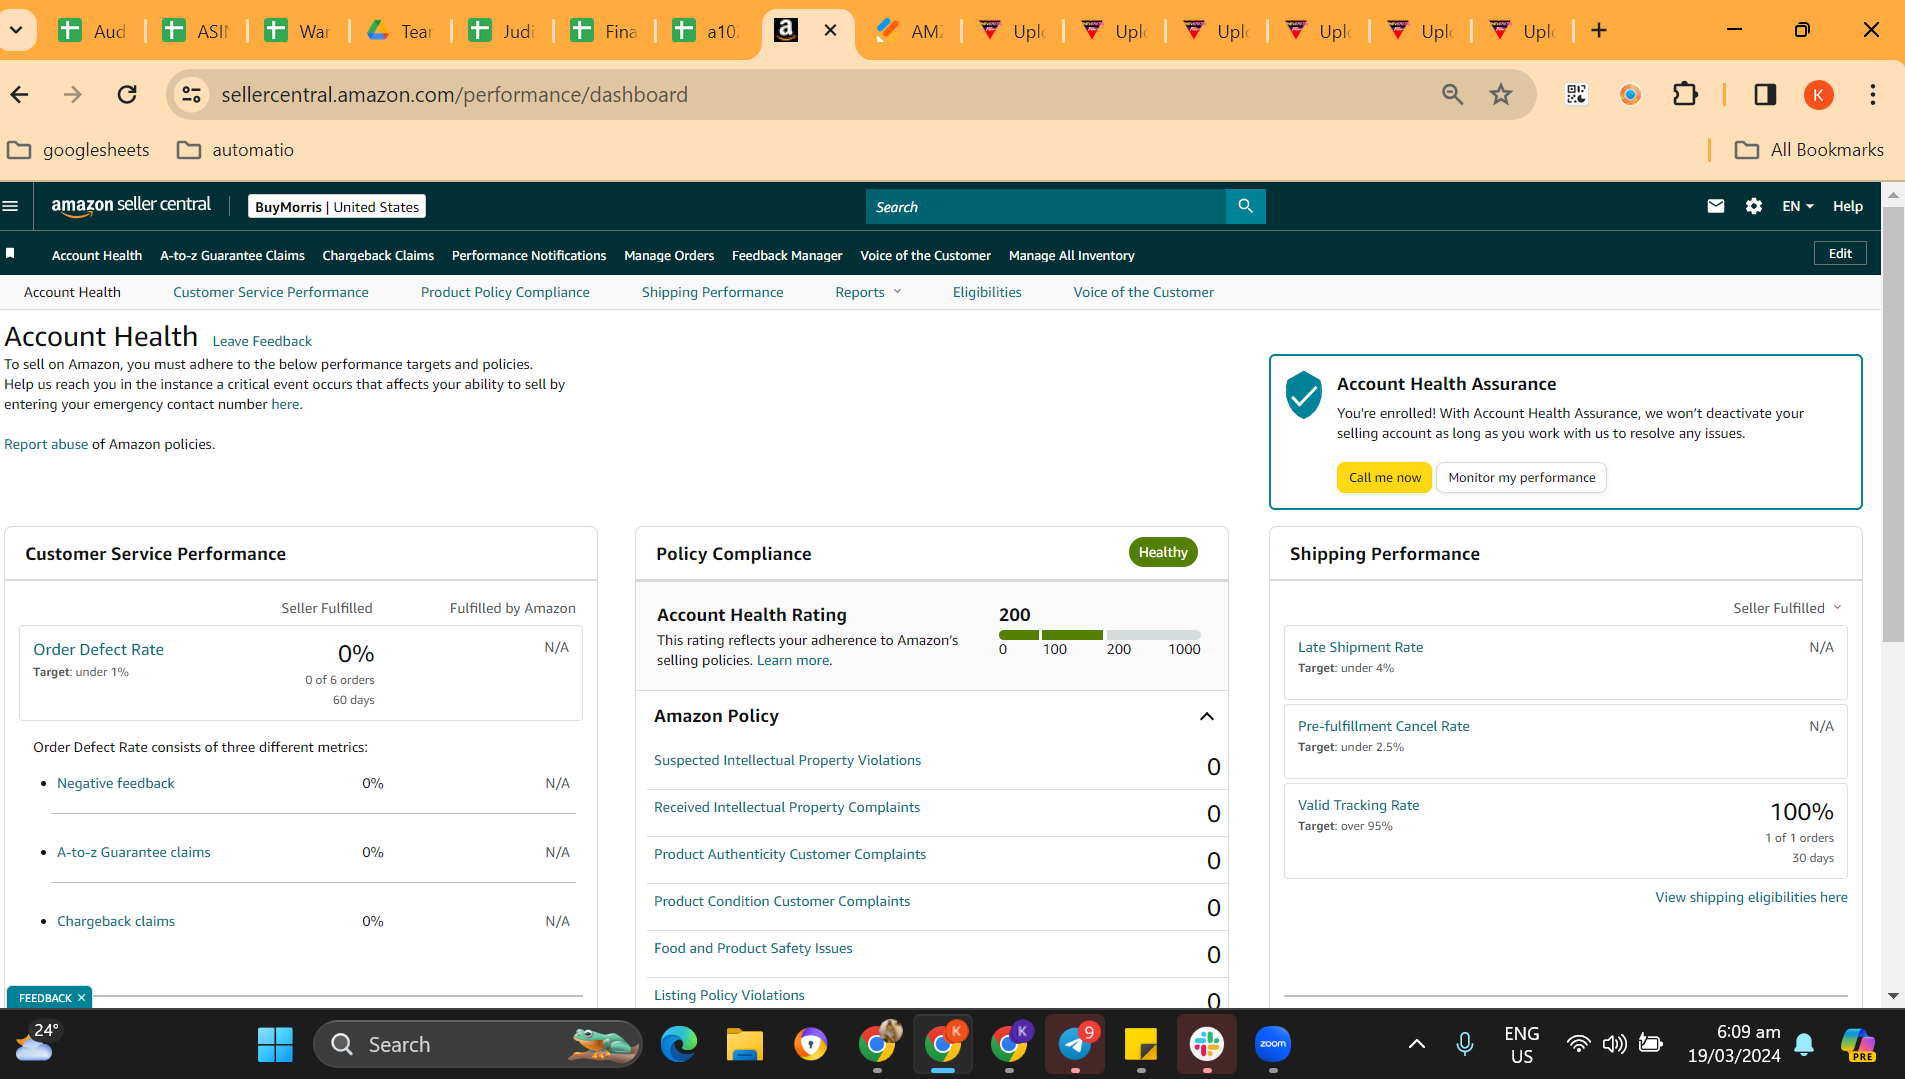Open the Valid Tracking Rate link
Screen dimensions: 1905x1079
(x=1358, y=805)
